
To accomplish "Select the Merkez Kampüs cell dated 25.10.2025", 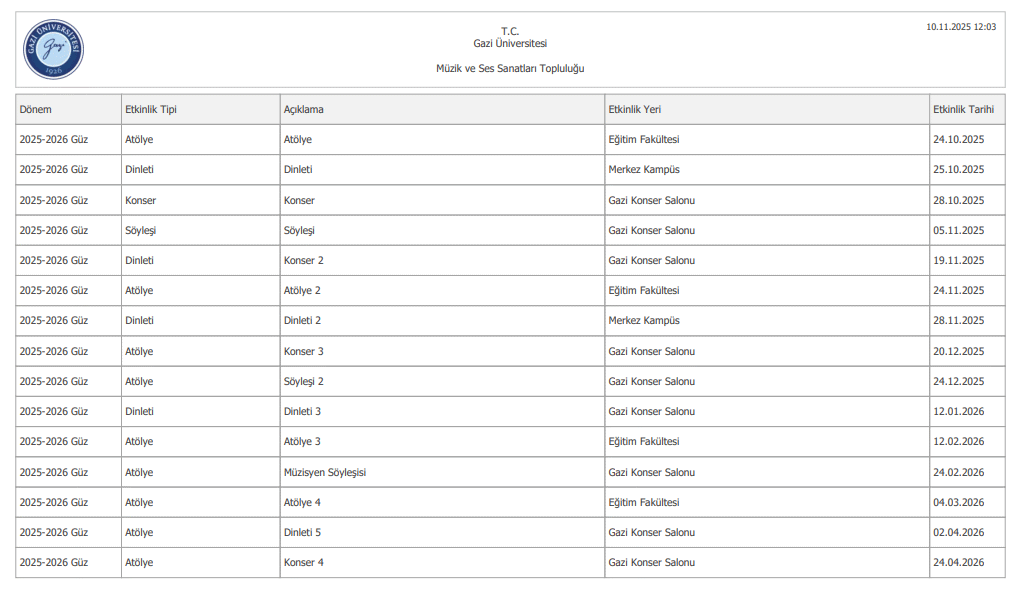I will click(x=644, y=170).
